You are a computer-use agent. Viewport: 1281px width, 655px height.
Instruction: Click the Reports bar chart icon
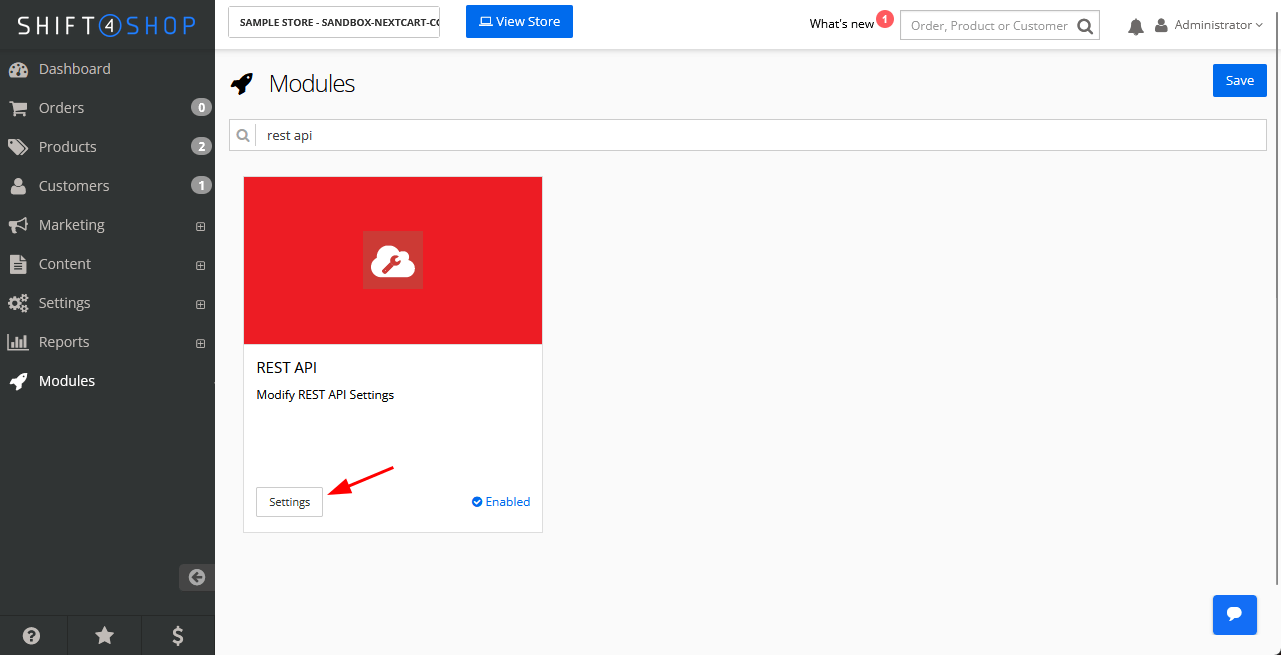tap(18, 342)
